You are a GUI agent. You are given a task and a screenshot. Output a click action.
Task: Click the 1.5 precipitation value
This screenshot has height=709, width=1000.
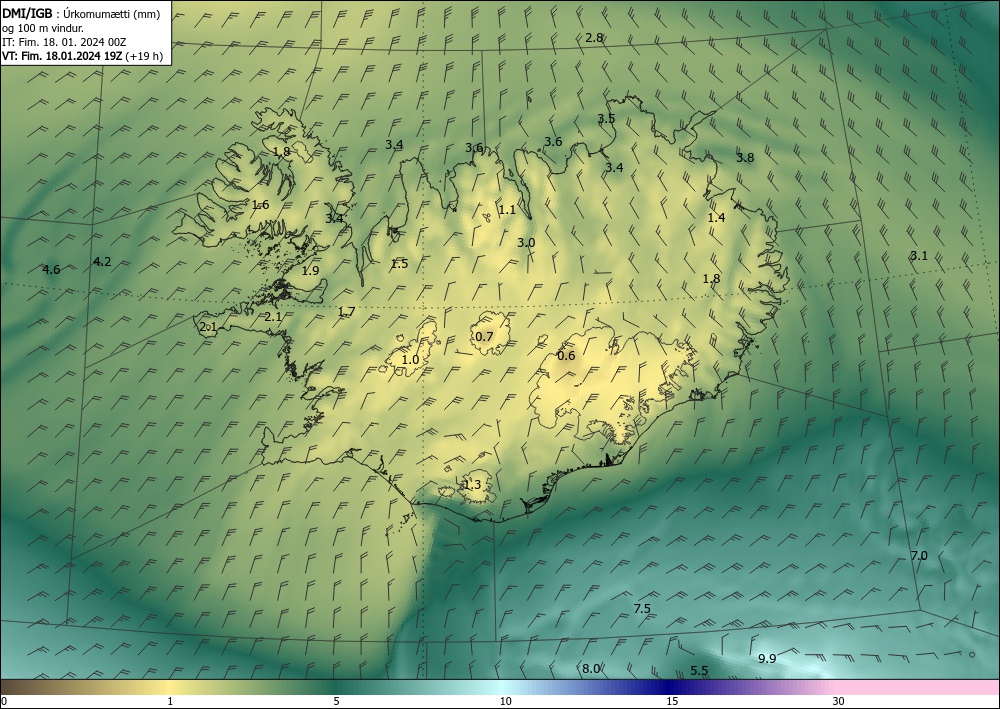pyautogui.click(x=399, y=263)
